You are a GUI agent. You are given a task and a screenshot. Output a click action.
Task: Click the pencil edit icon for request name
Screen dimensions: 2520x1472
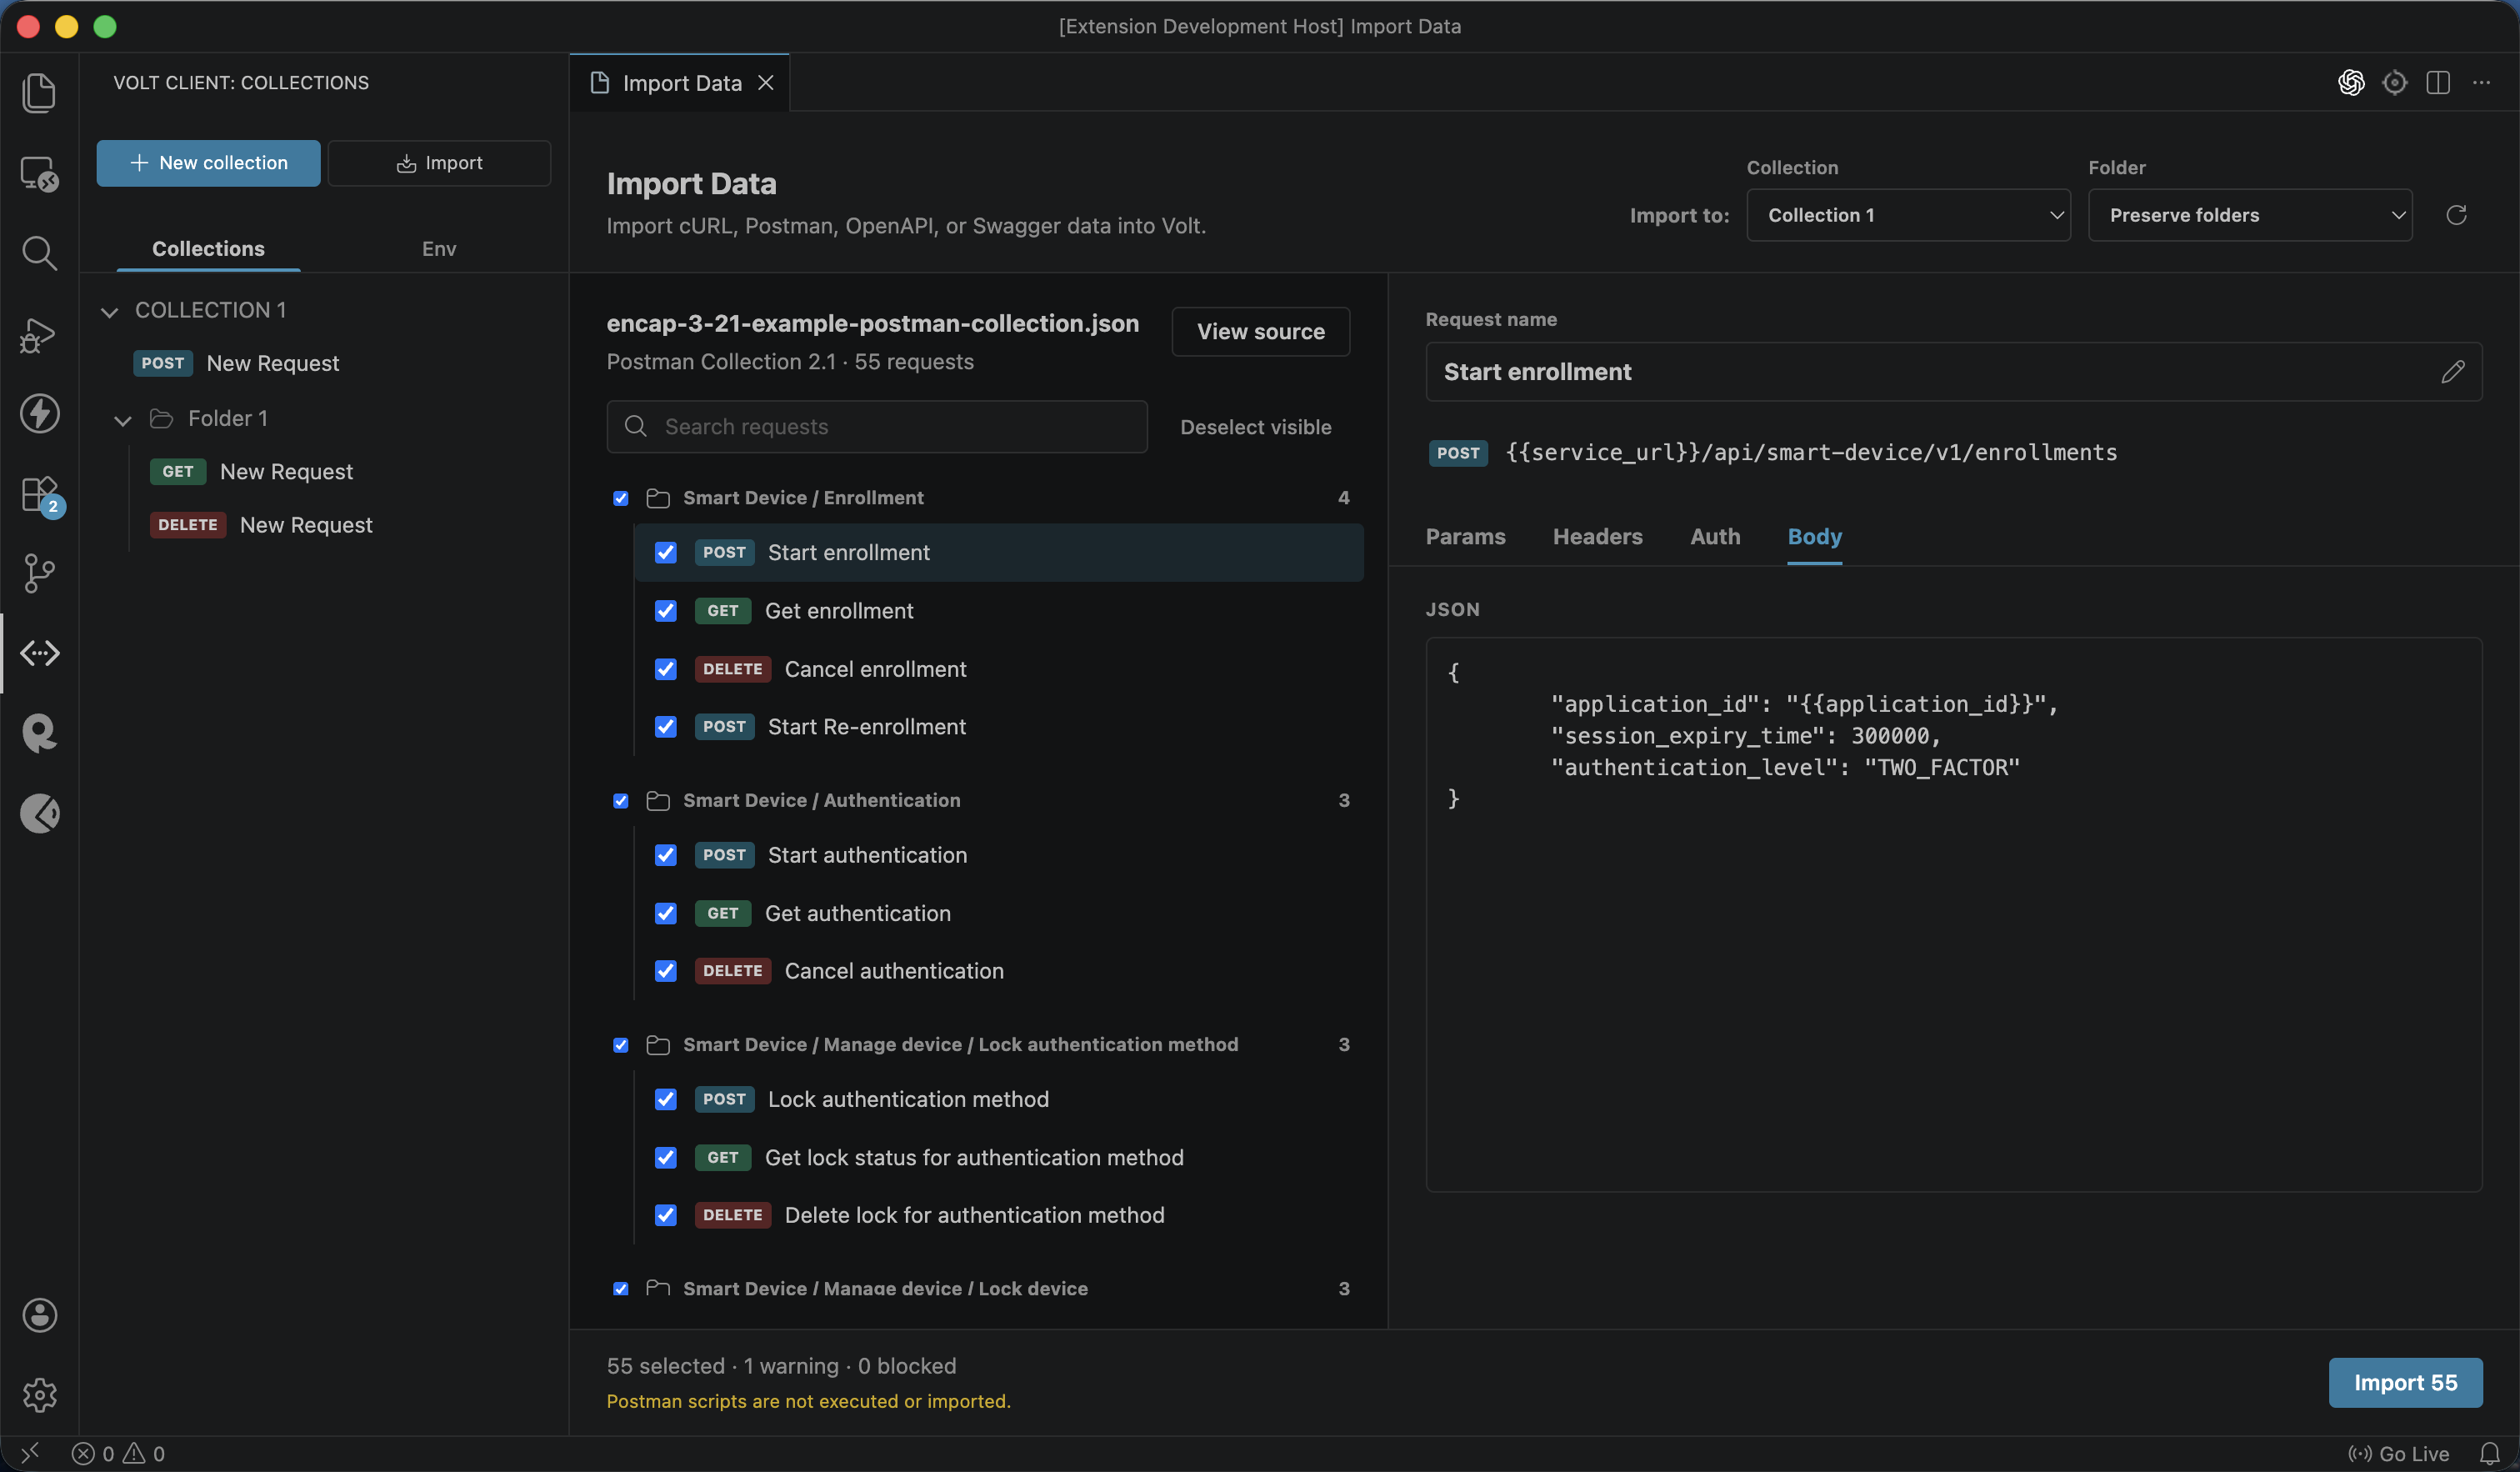click(x=2452, y=372)
